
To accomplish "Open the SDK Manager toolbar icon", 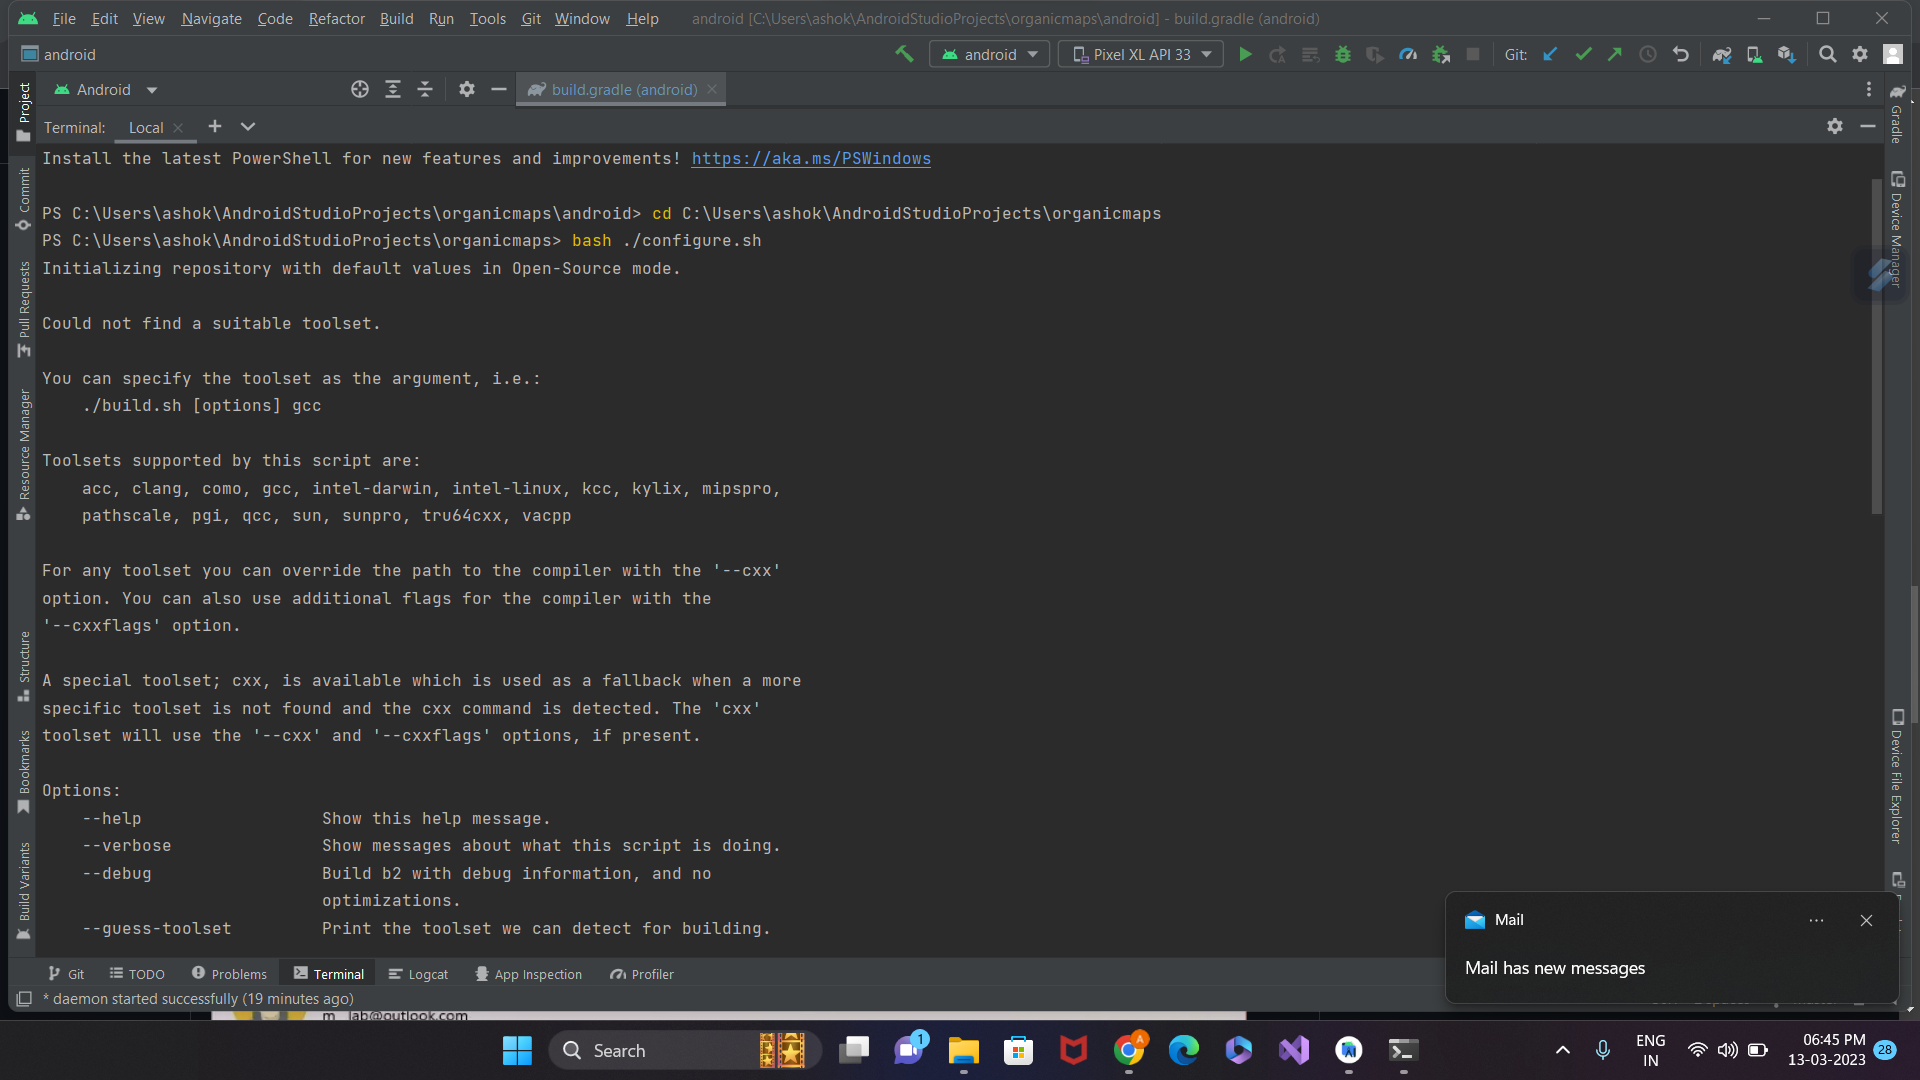I will (x=1786, y=54).
